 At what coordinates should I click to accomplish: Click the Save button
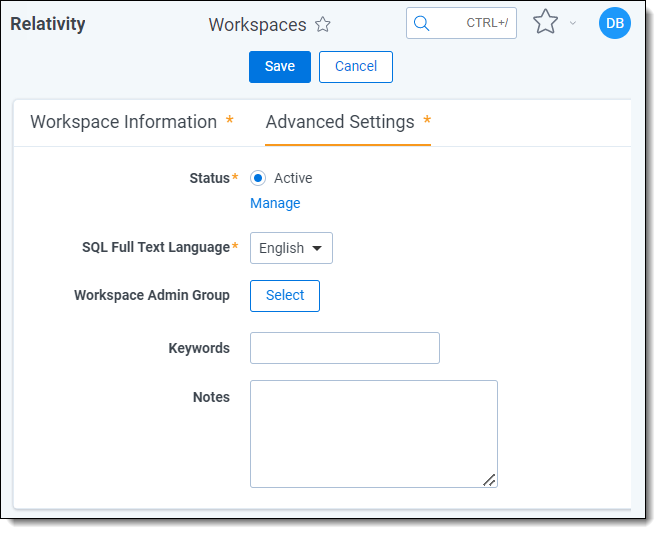point(280,67)
